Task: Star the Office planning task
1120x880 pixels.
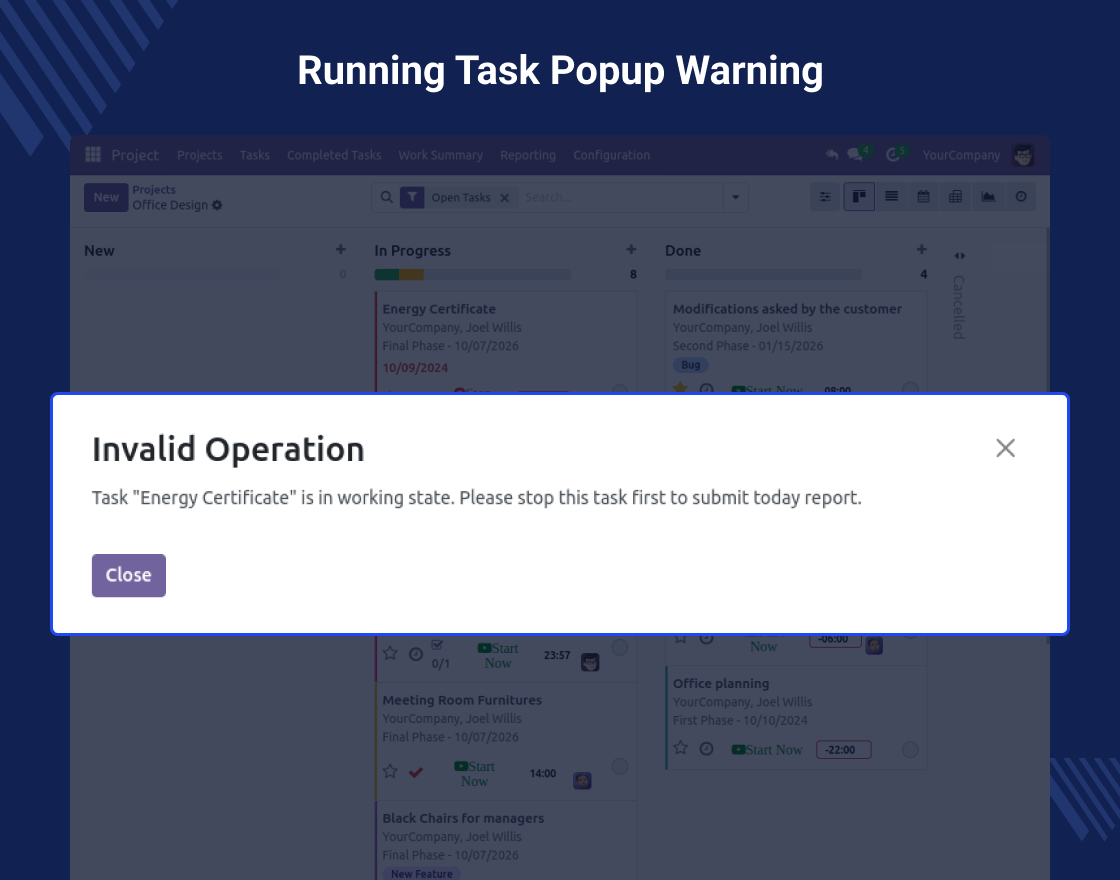Action: pyautogui.click(x=681, y=748)
